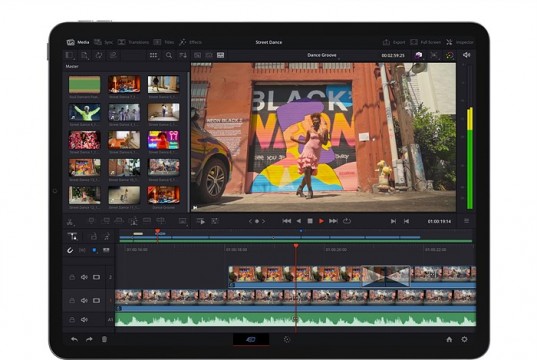Jump to the first frame of timeline

pos(287,221)
